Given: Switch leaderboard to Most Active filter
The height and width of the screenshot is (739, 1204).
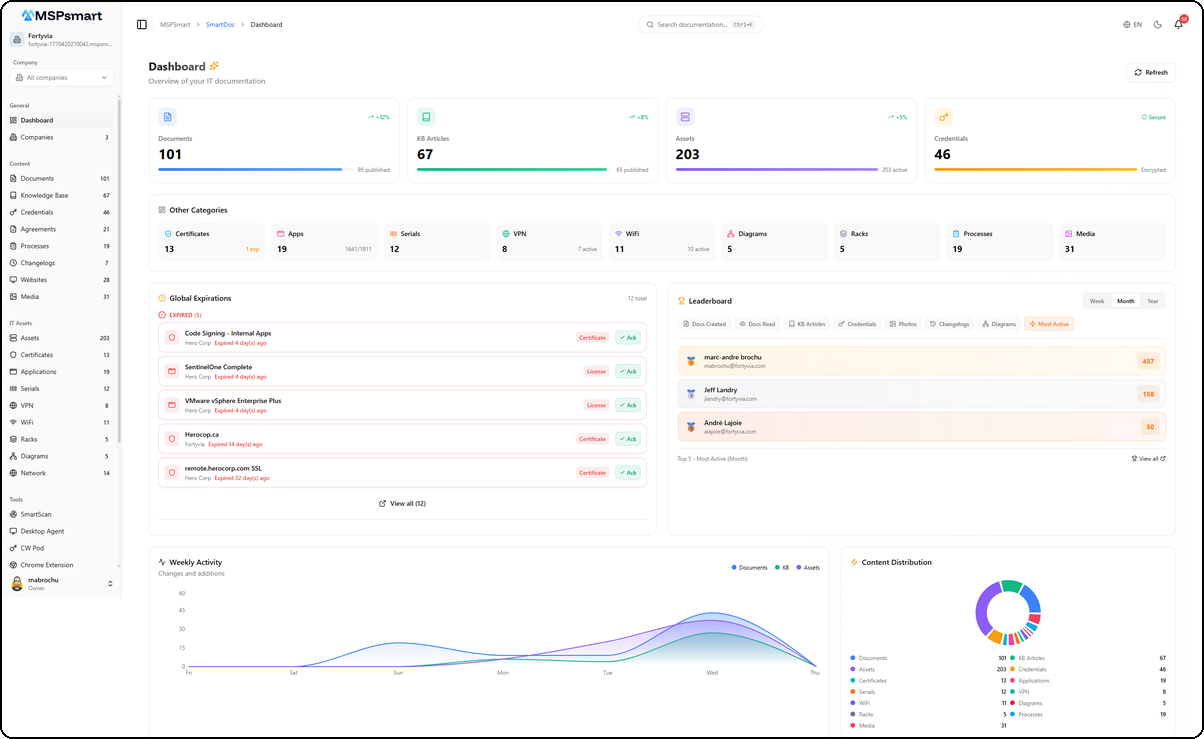Looking at the screenshot, I should [1048, 323].
